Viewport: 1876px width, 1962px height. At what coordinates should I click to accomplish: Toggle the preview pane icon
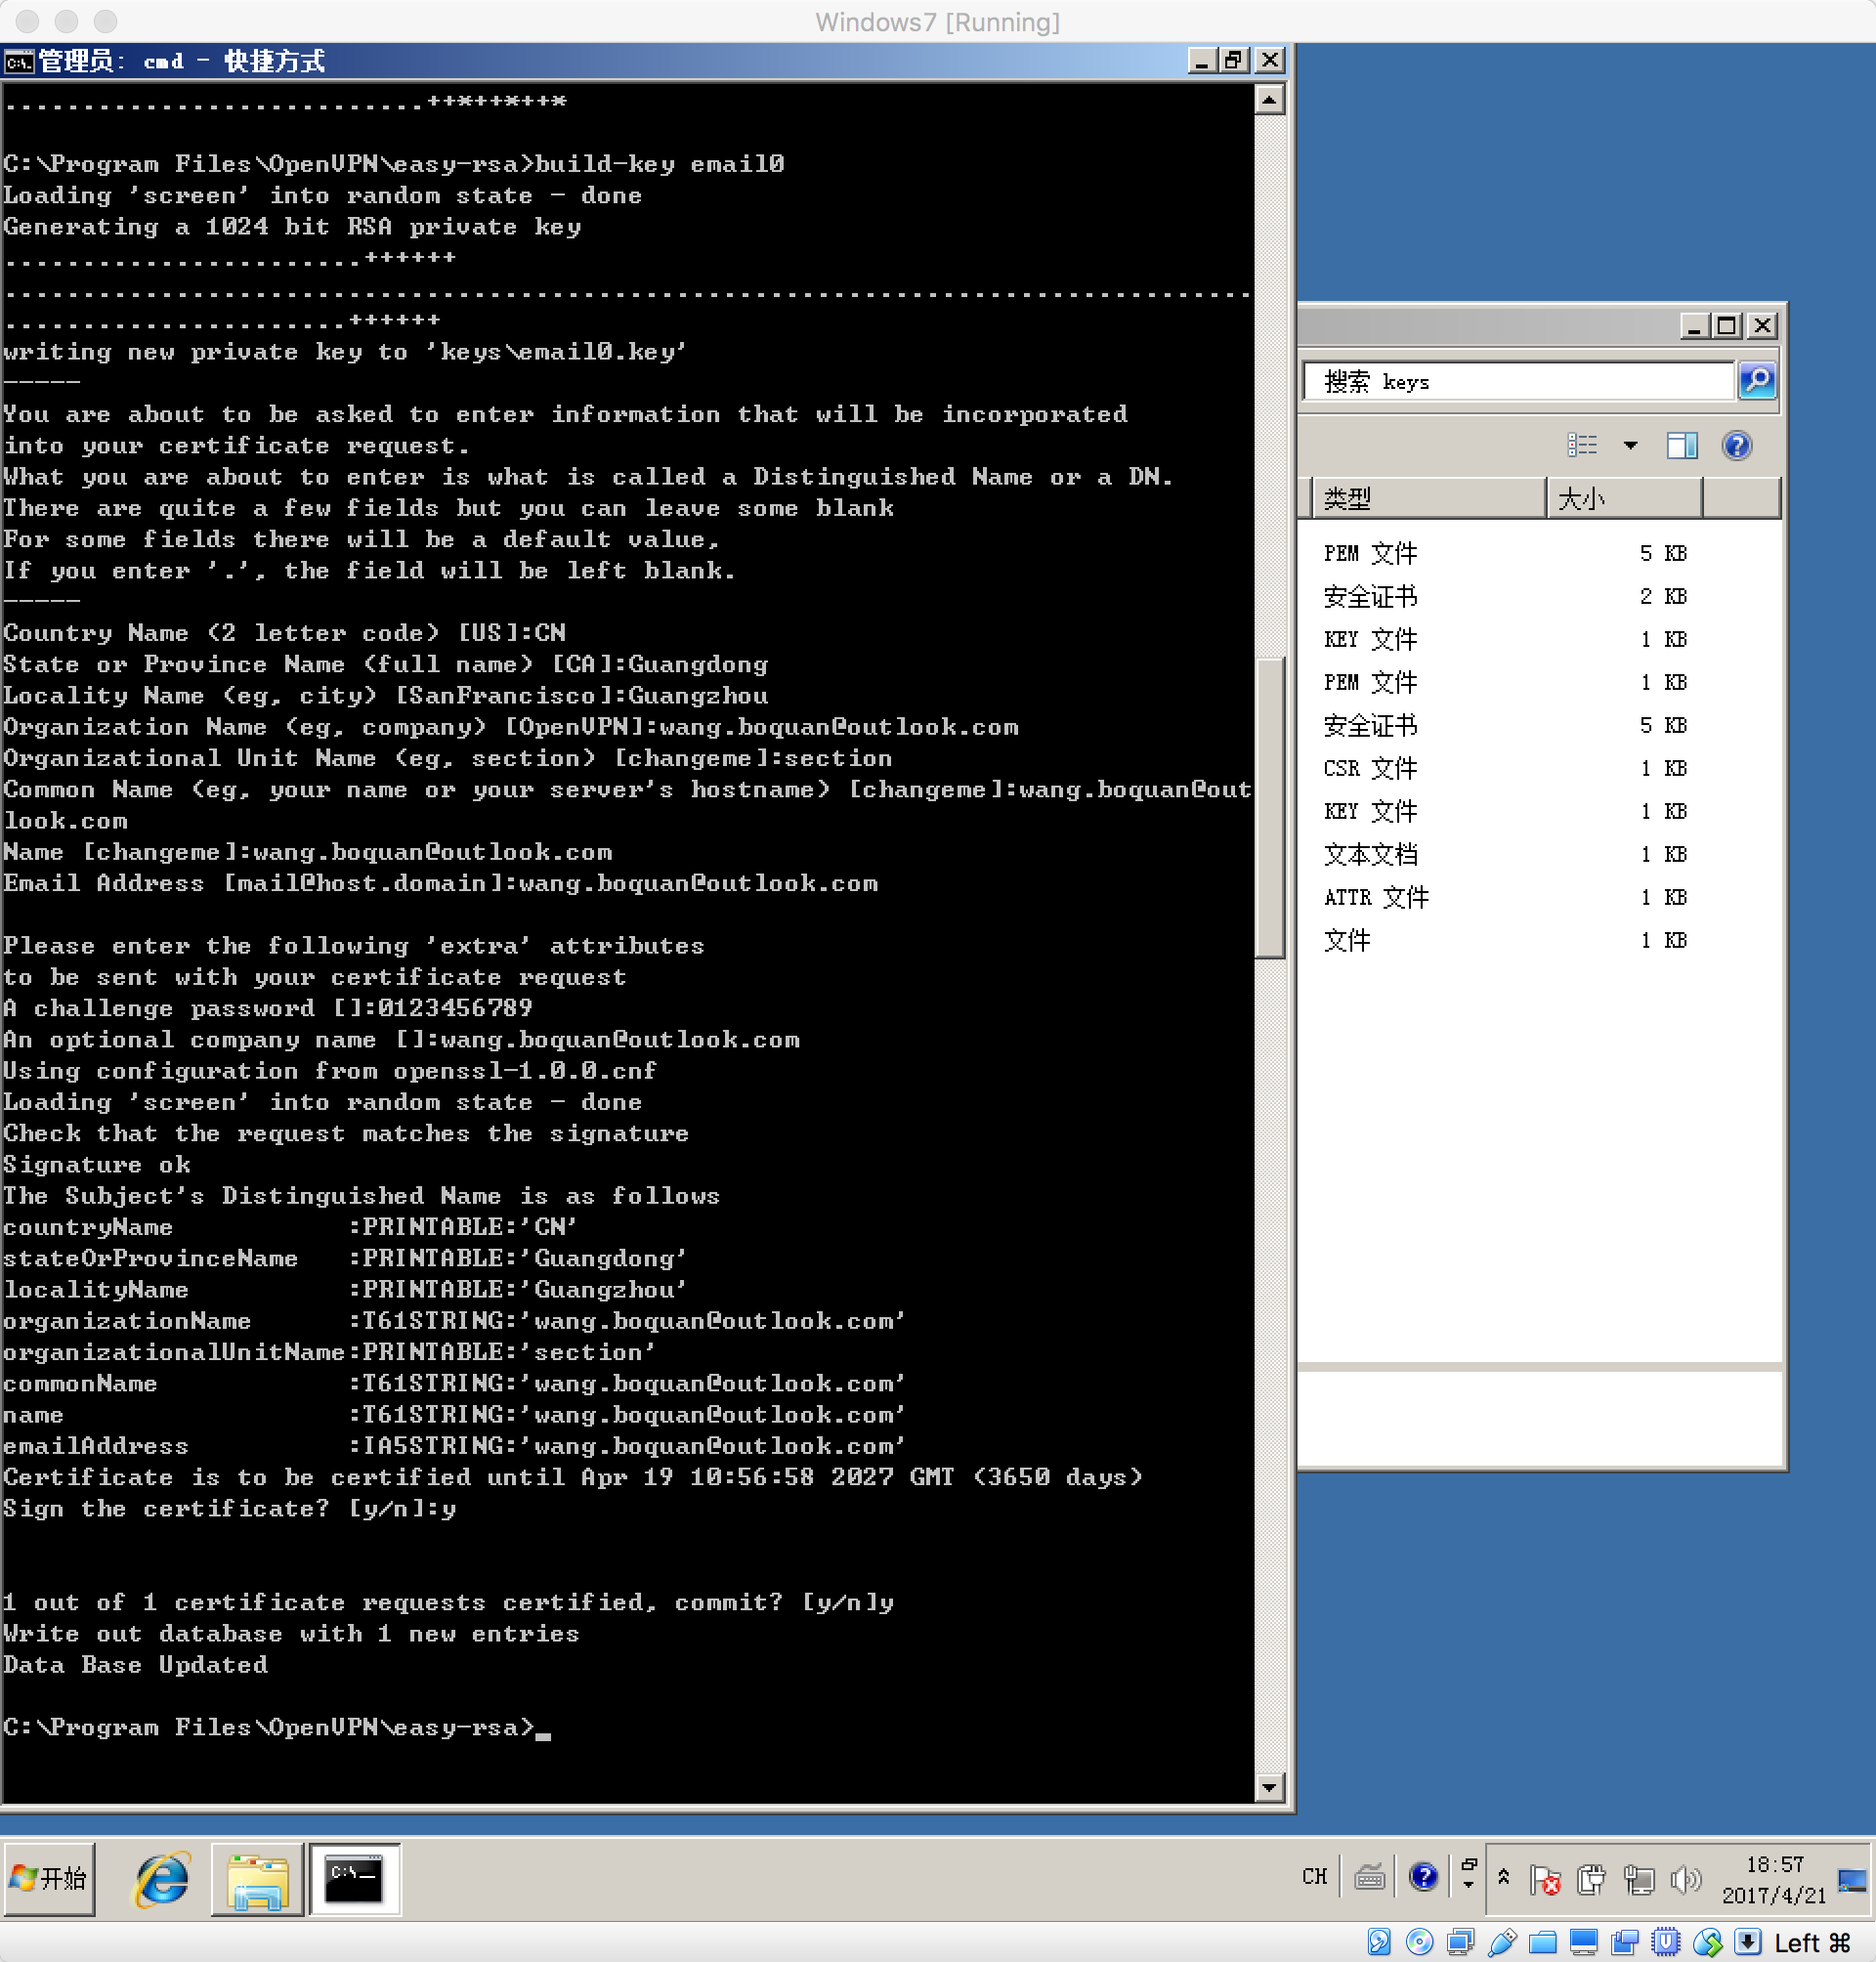[1682, 445]
